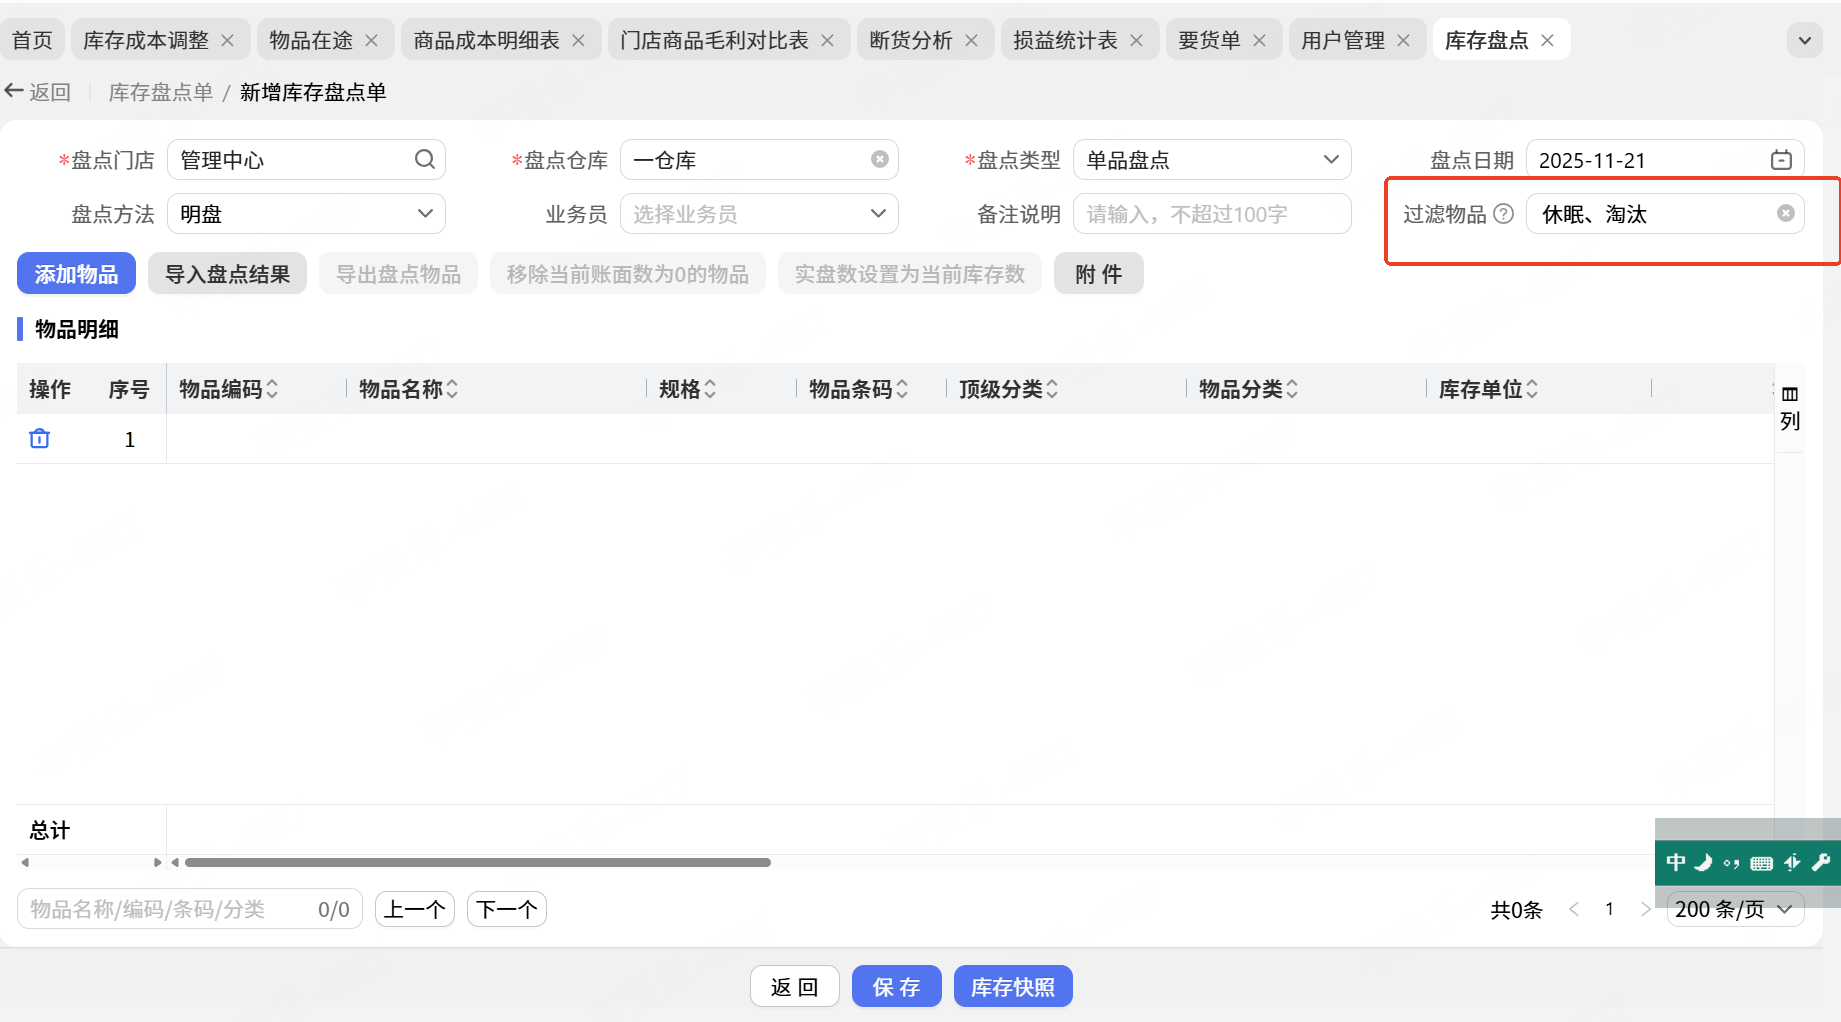Change the 200 条/页 page size

click(x=1735, y=909)
